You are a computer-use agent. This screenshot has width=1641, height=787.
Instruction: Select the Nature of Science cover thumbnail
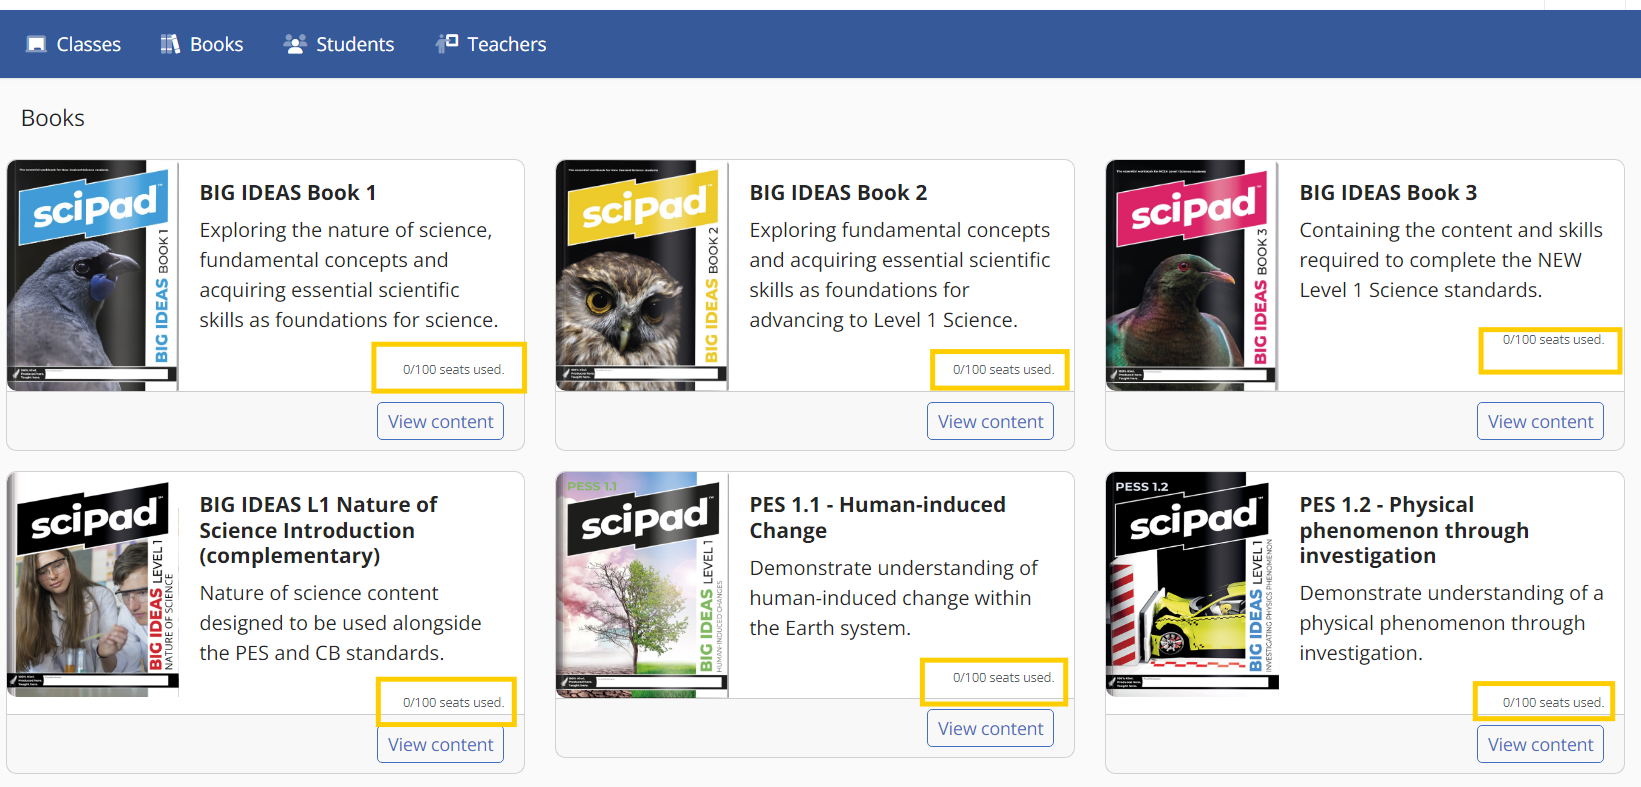click(92, 585)
